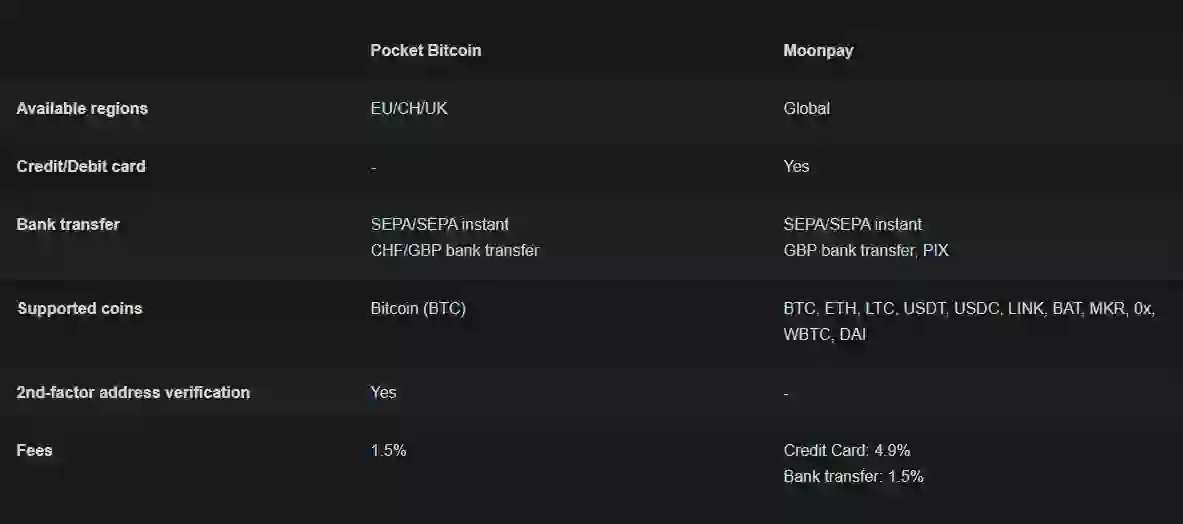Image resolution: width=1183 pixels, height=524 pixels.
Task: Click the coin list starting with BTC, ETH
Action: click(x=968, y=308)
